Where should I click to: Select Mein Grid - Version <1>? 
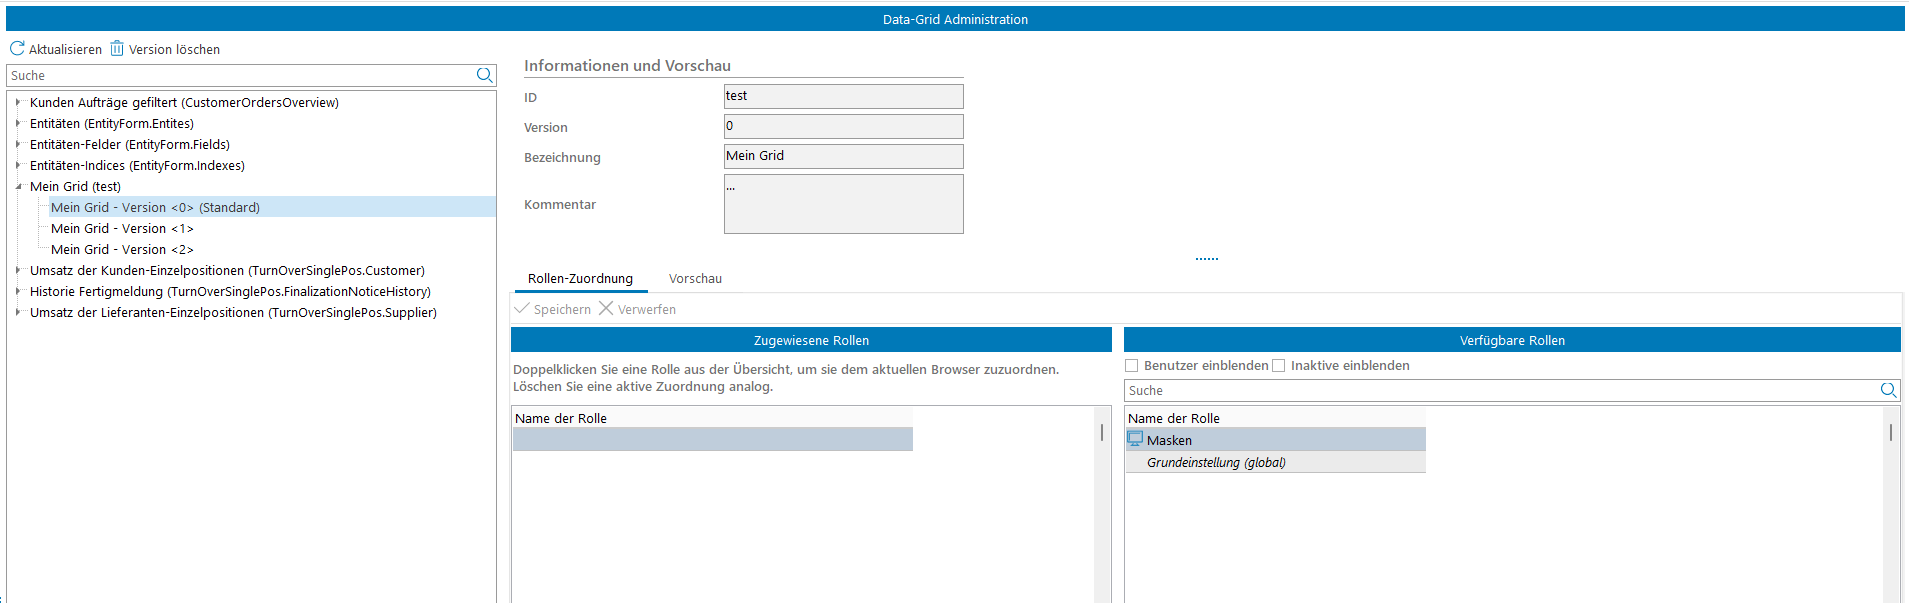pos(122,229)
